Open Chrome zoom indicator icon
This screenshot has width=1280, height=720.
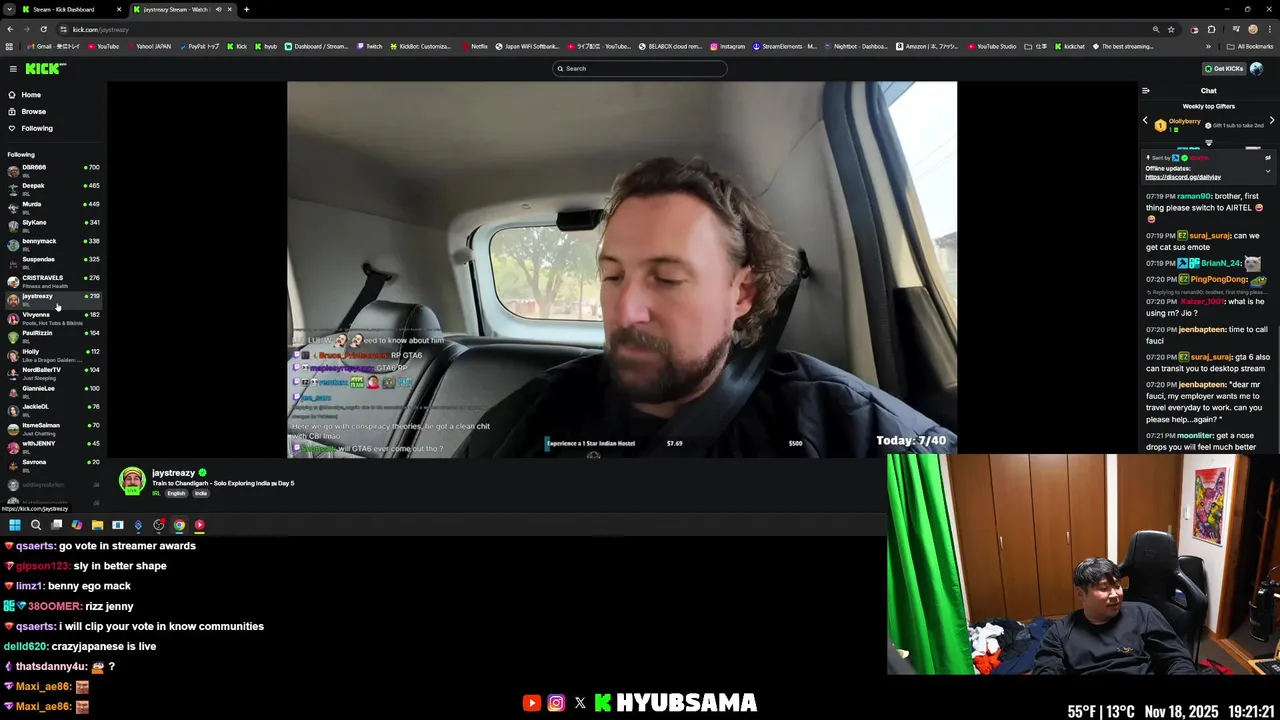tap(1156, 29)
